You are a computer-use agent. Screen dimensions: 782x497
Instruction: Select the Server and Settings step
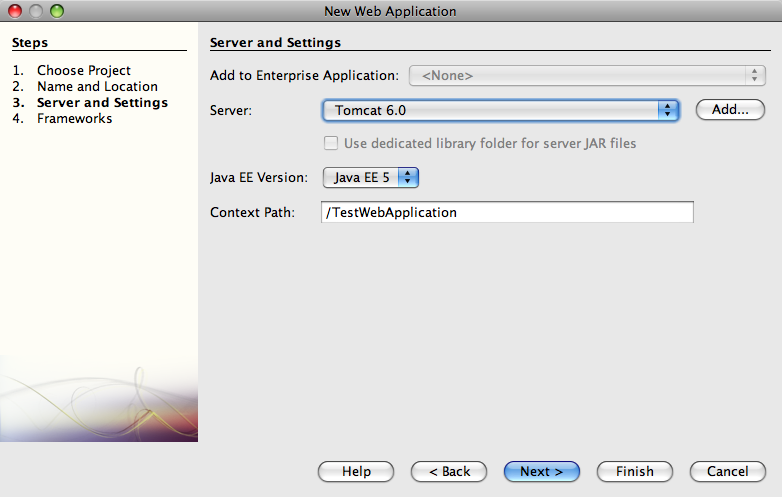click(x=102, y=103)
